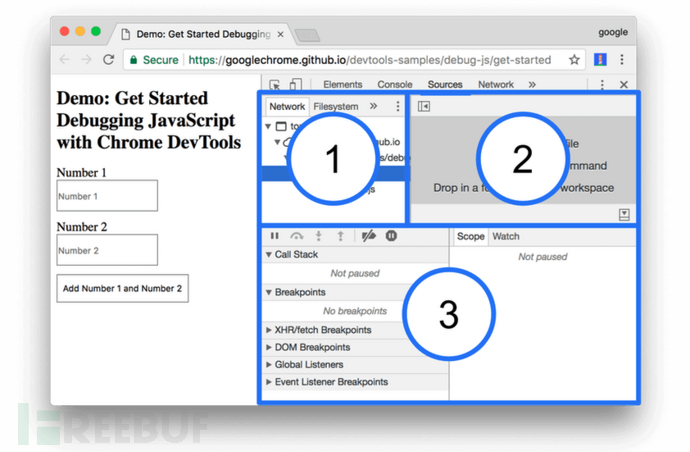
Task: Focus the Number 2 input field
Action: [x=107, y=250]
